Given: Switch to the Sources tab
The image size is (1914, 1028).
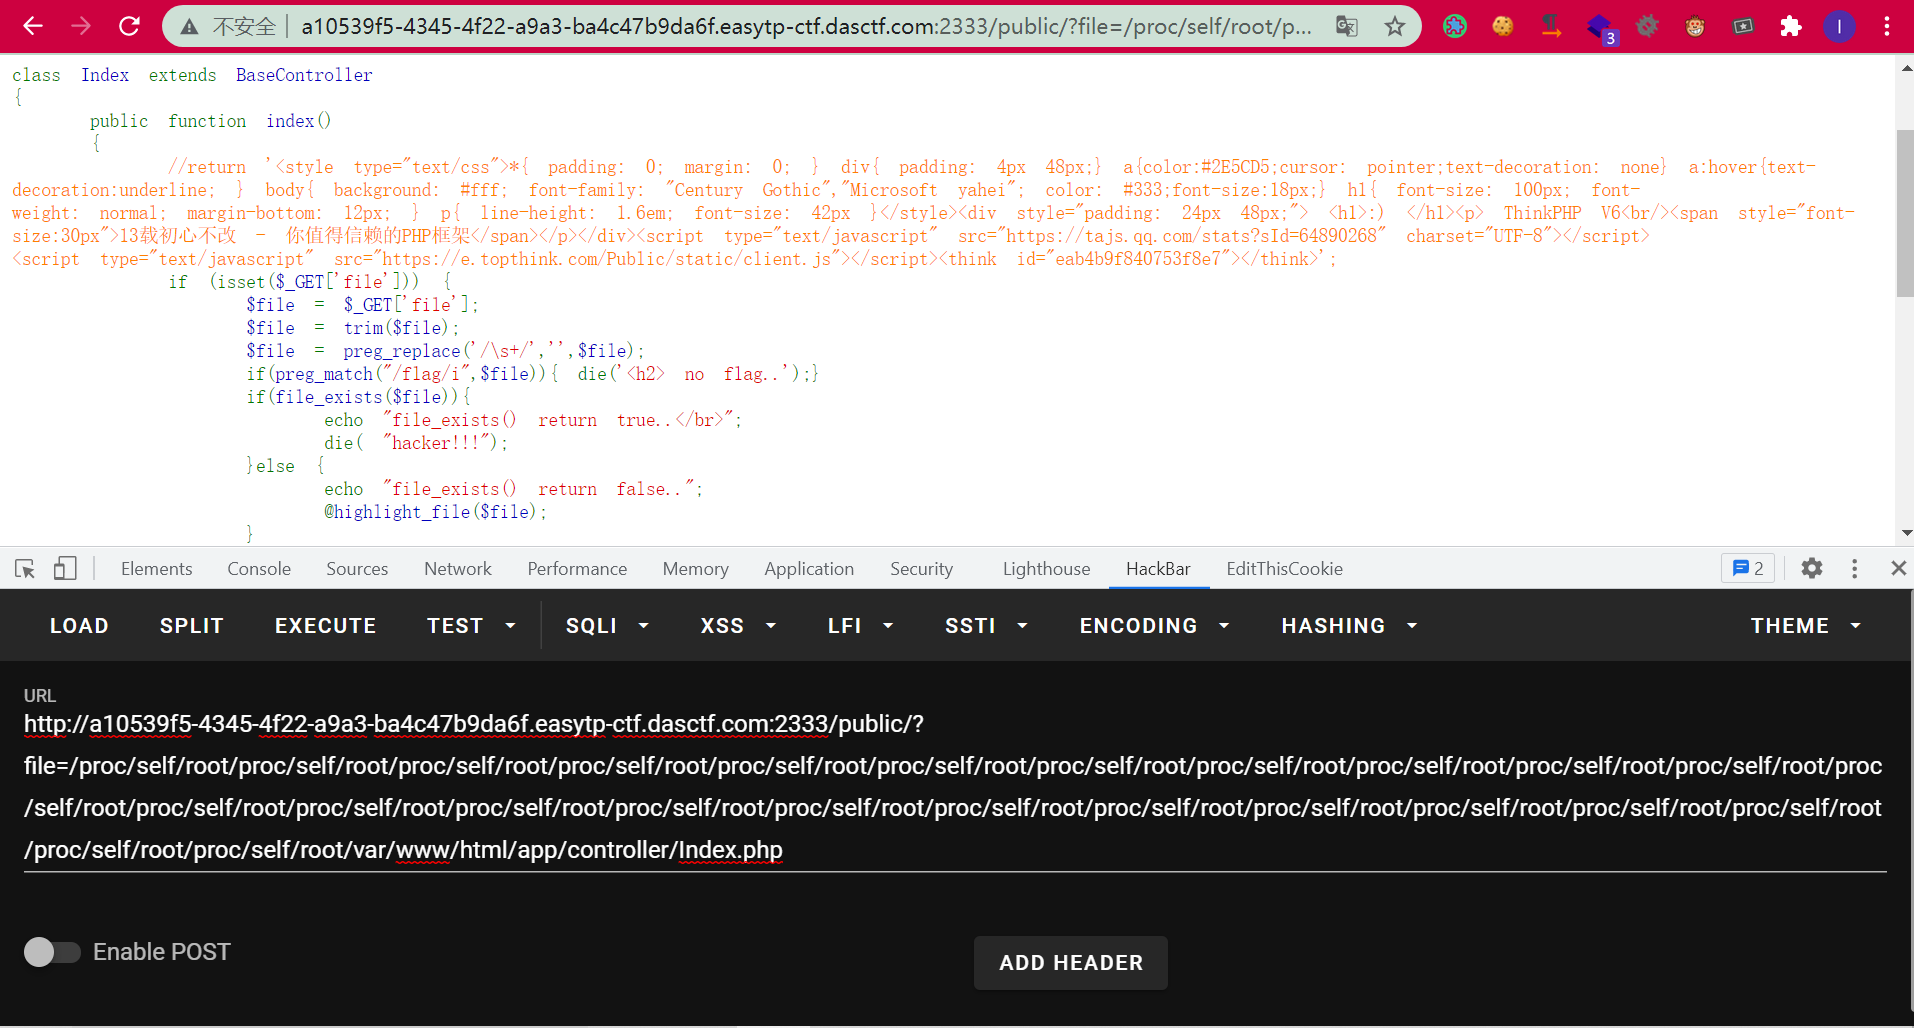Looking at the screenshot, I should (357, 568).
